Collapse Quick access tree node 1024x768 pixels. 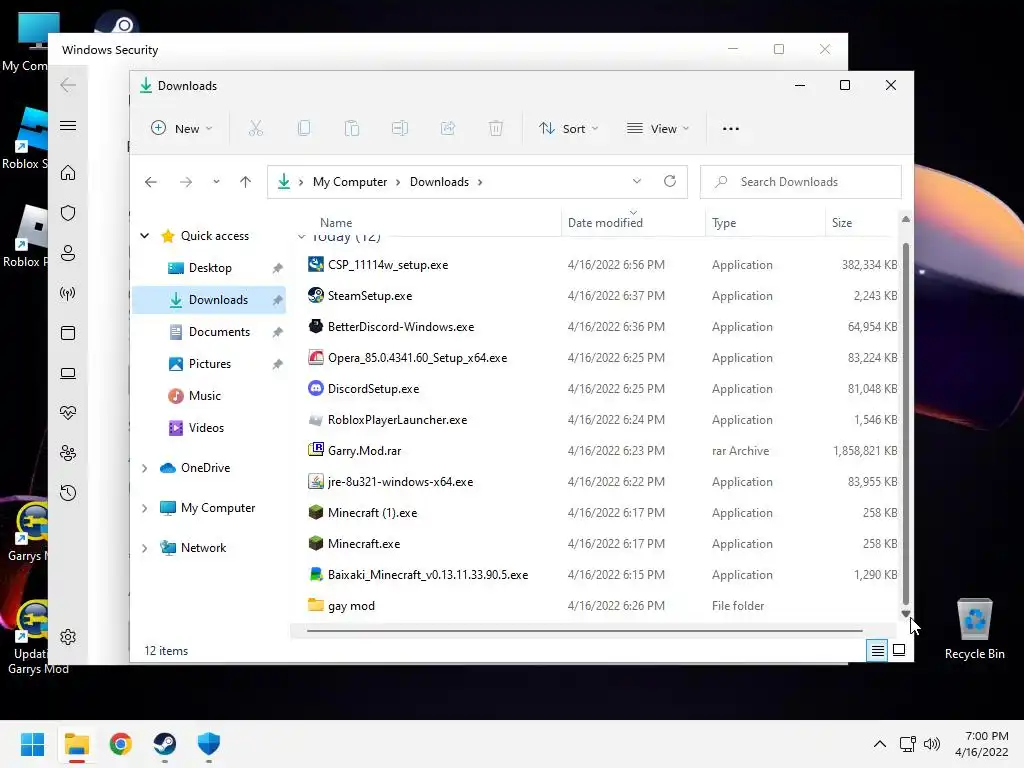pyautogui.click(x=145, y=236)
